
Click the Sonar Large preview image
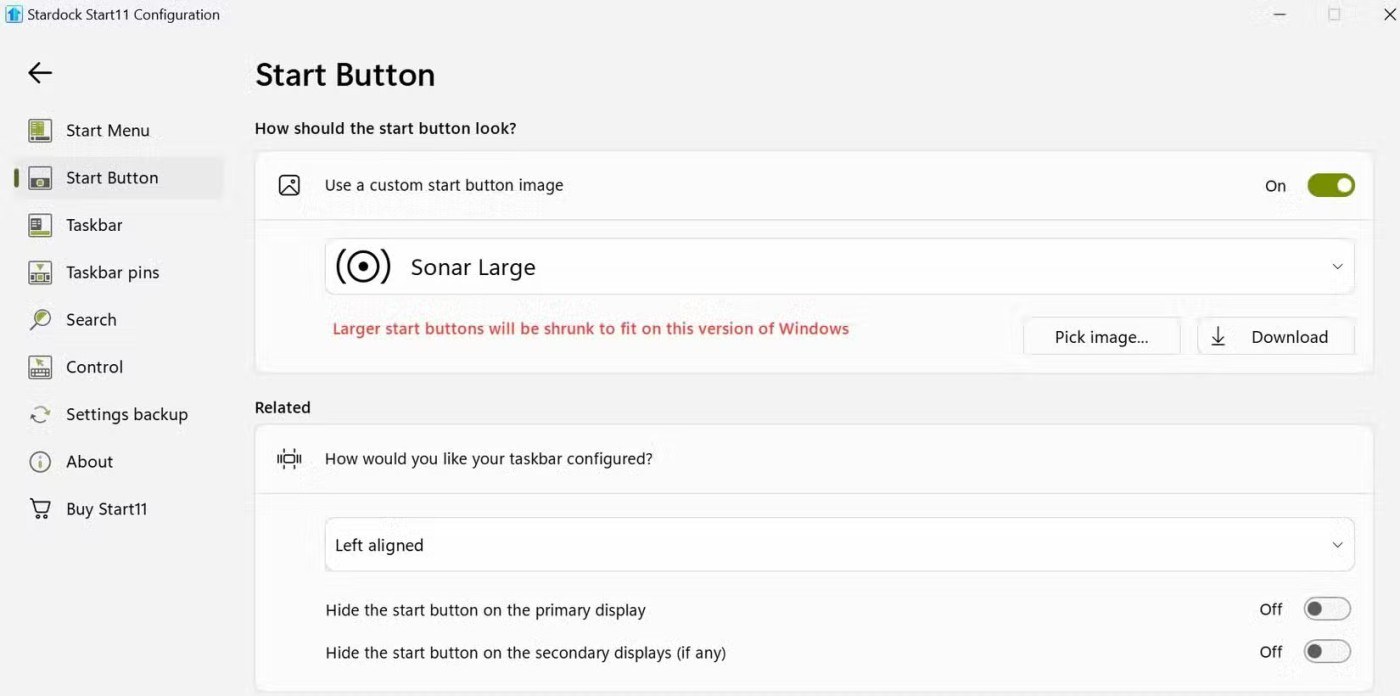click(x=362, y=267)
